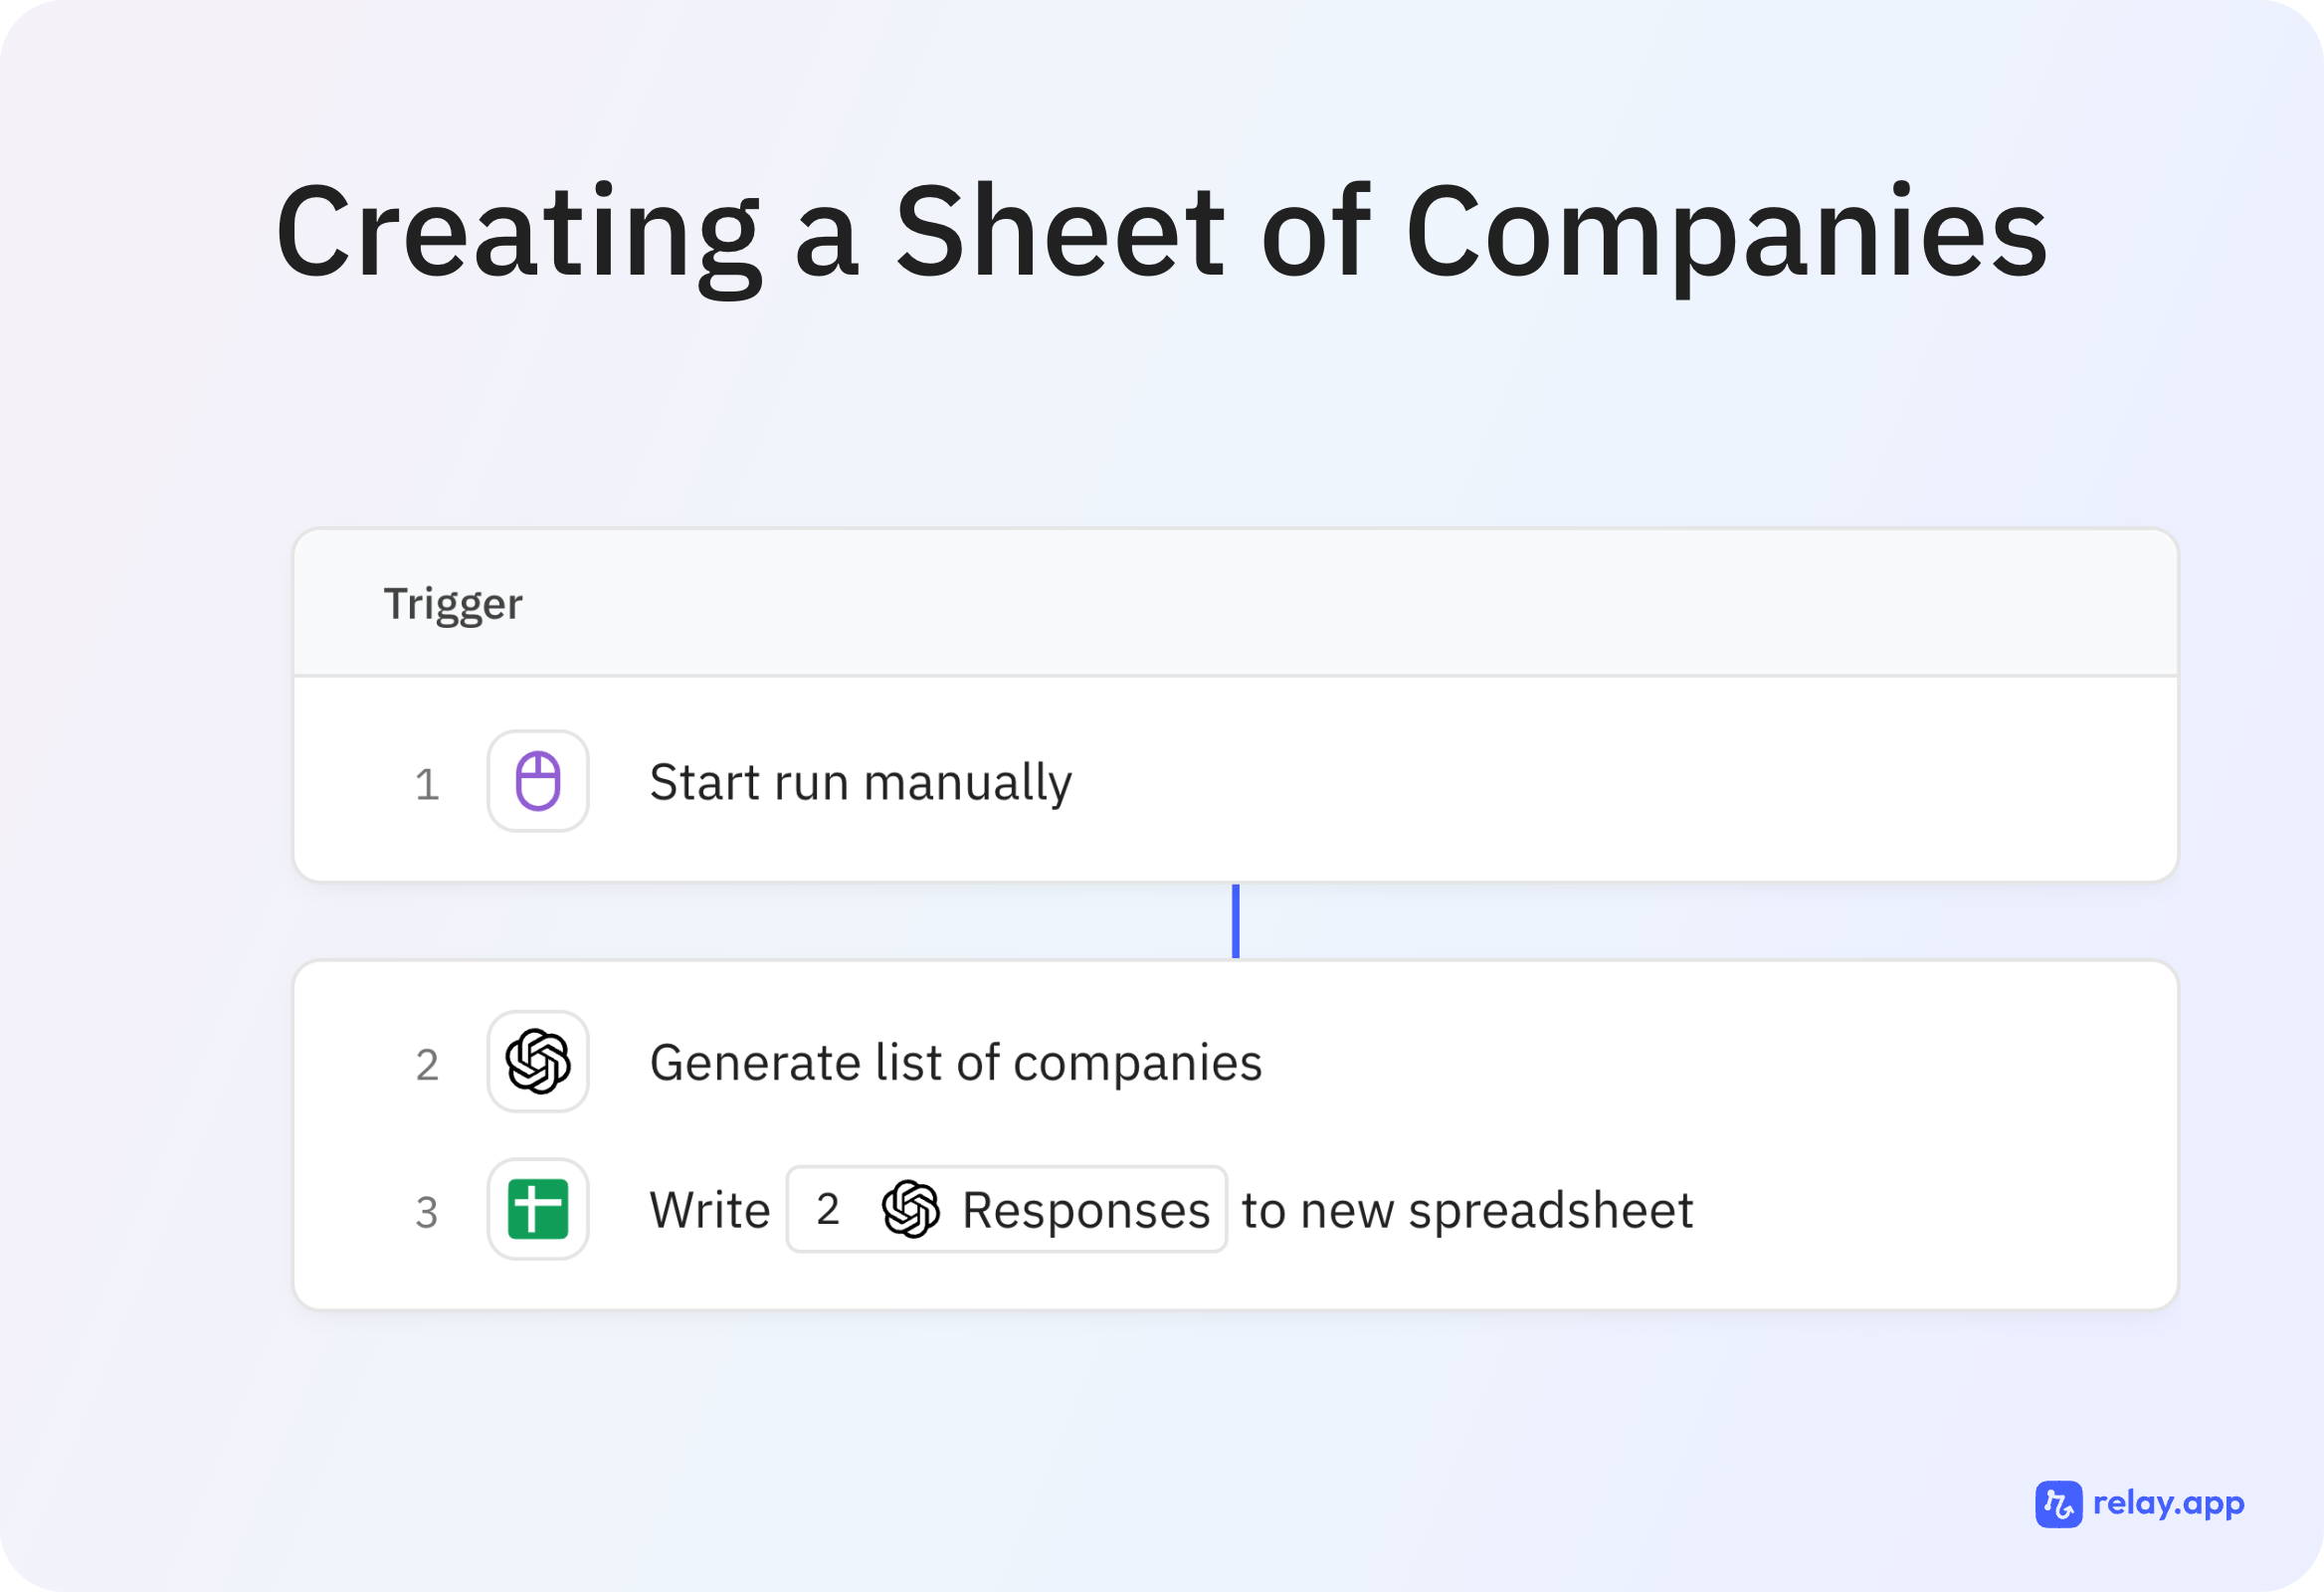2324x1592 pixels.
Task: Click step number 2 beside the OpenAI icon
Action: pyautogui.click(x=427, y=1065)
